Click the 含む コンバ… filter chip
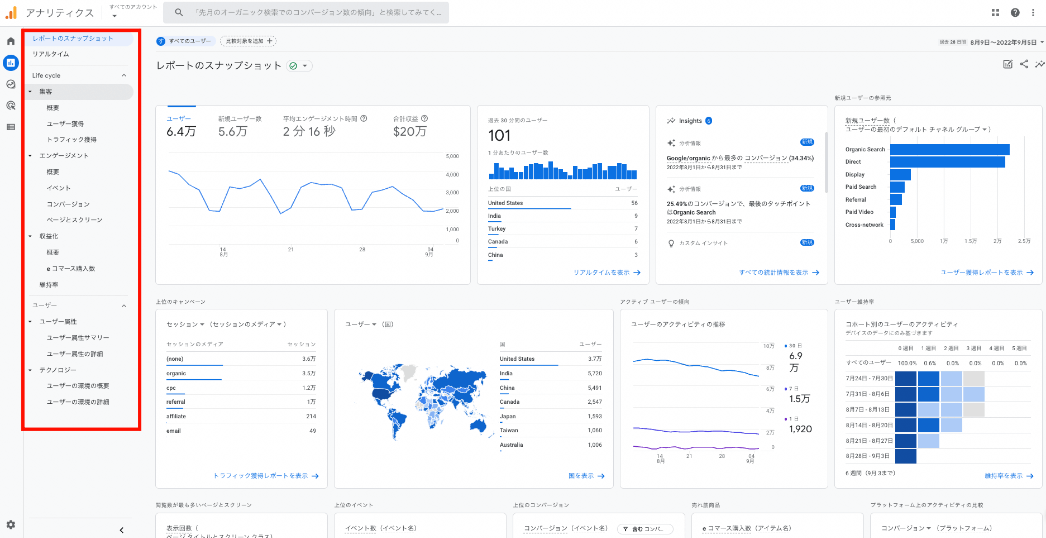This screenshot has height=538, width=1046. tap(645, 529)
